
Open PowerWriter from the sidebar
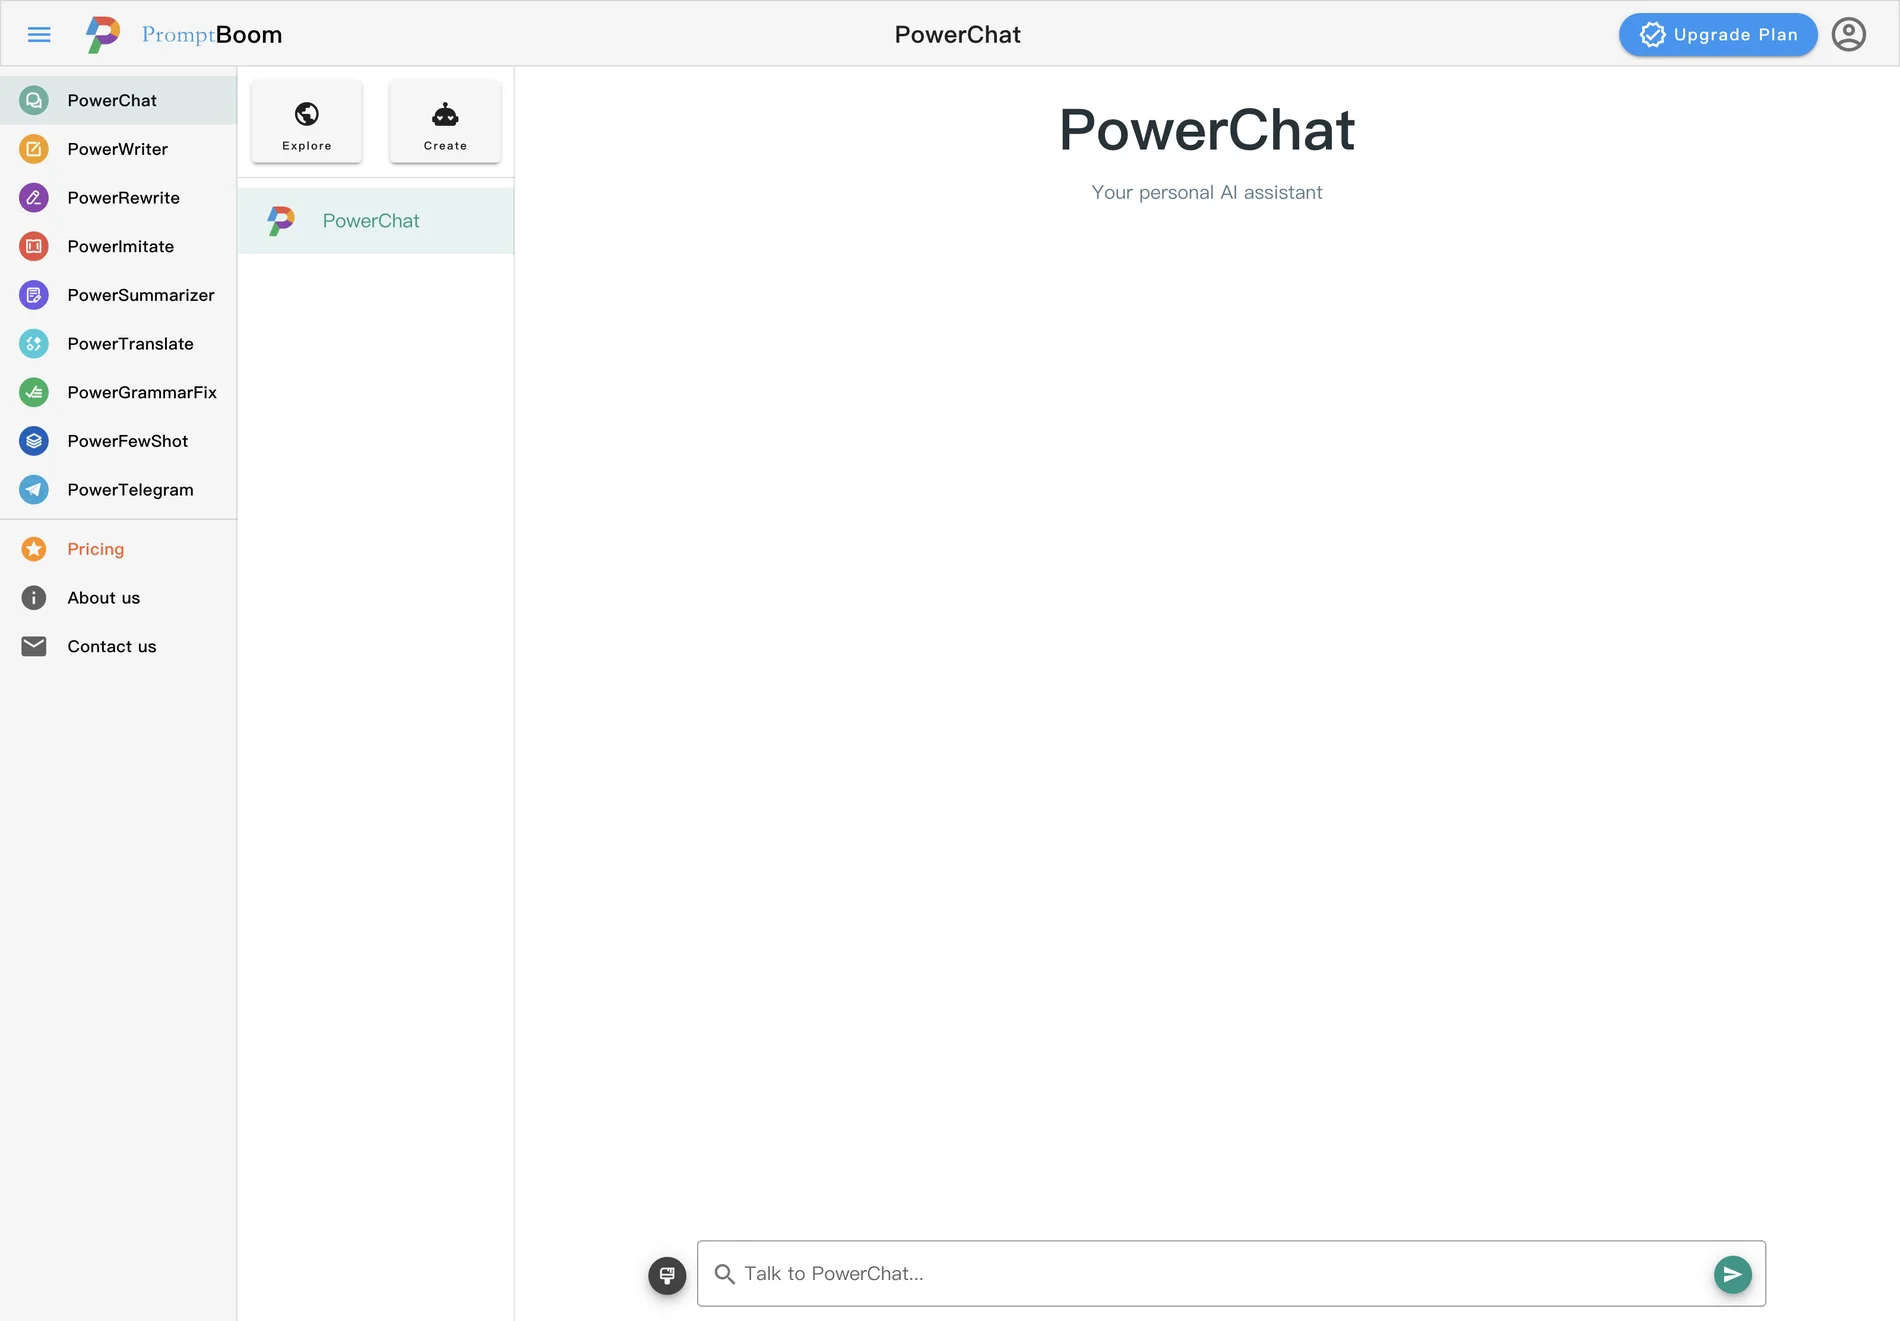point(118,149)
